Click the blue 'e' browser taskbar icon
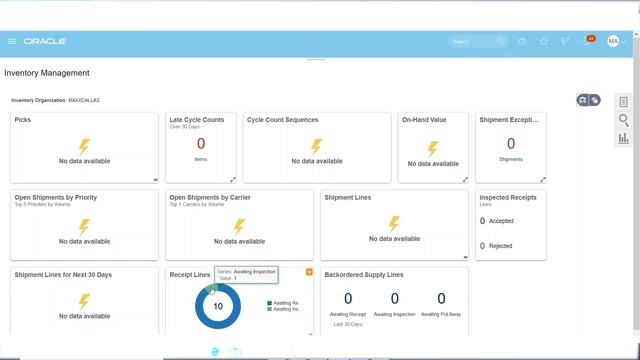Screen dimensions: 640x360 point(215,351)
